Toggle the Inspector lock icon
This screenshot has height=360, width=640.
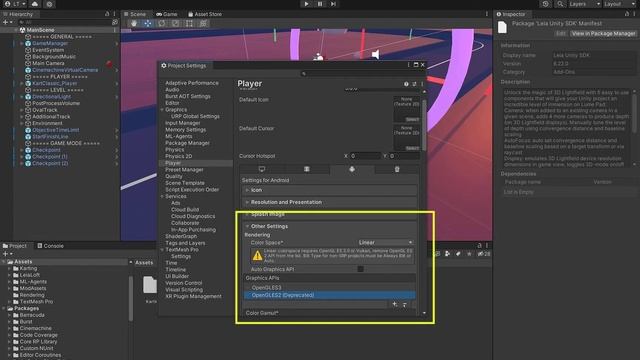pyautogui.click(x=627, y=14)
